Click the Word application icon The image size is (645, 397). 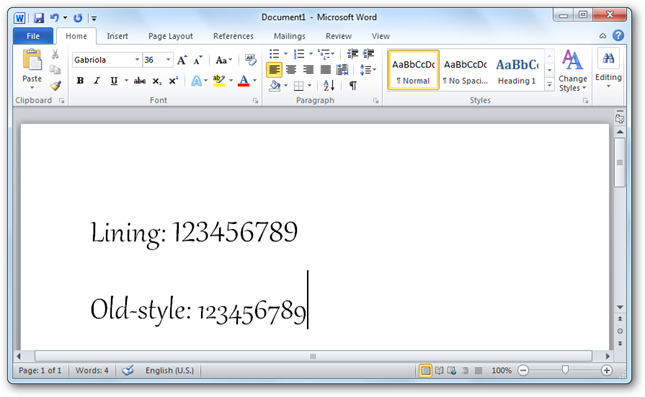[x=19, y=18]
